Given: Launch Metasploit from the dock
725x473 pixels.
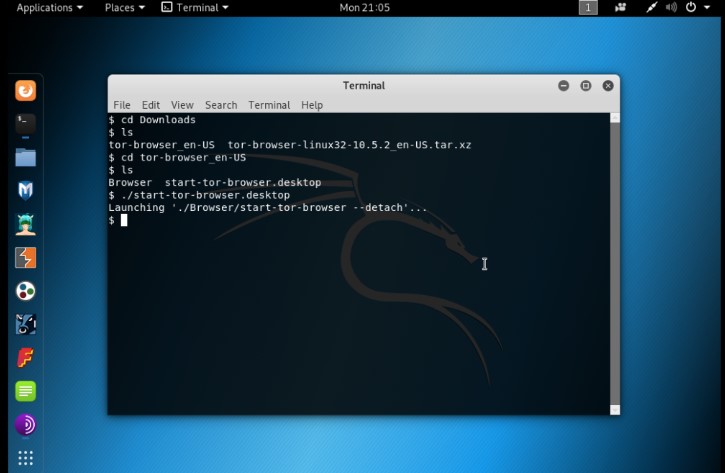Looking at the screenshot, I should [25, 190].
